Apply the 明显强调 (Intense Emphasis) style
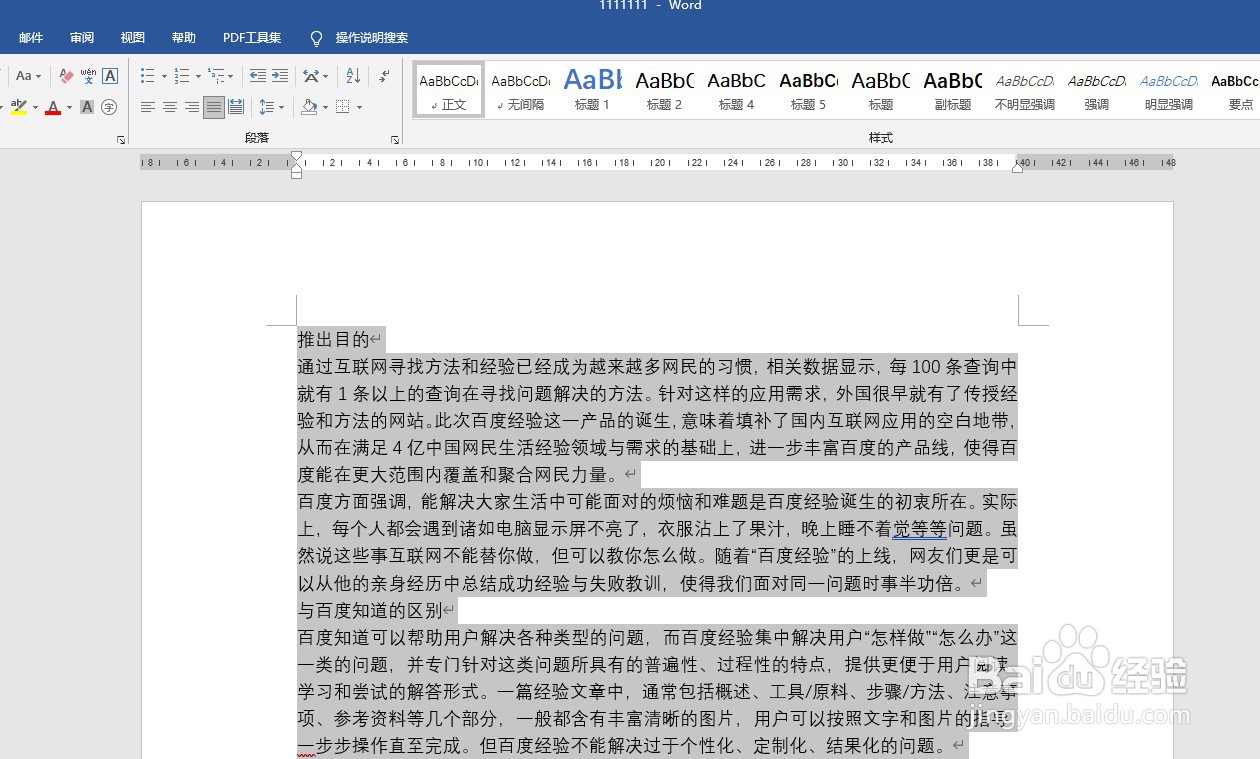Viewport: 1260px width, 759px height. pyautogui.click(x=1169, y=89)
